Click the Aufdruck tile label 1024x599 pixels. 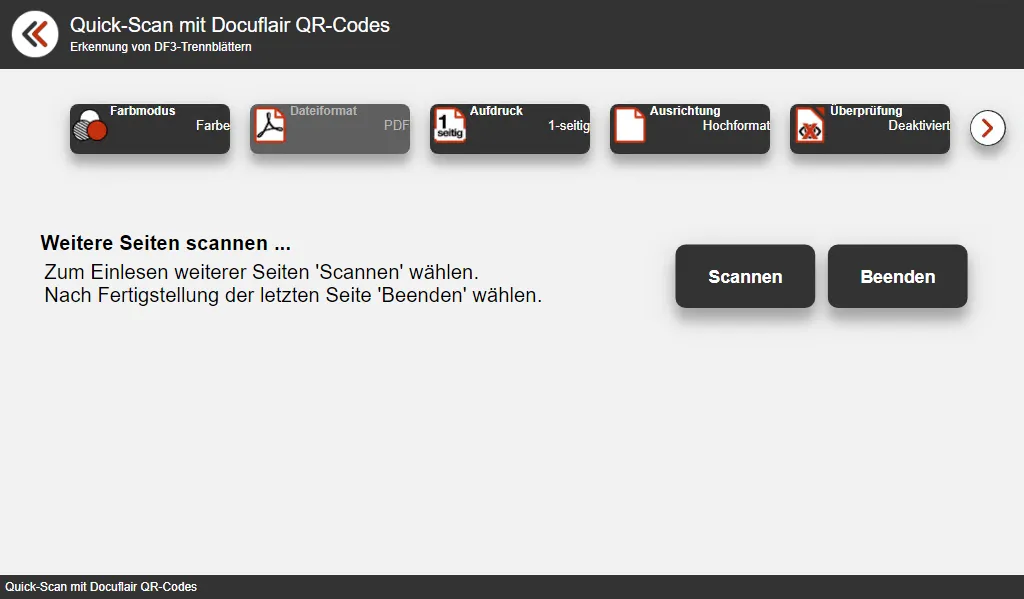click(496, 111)
